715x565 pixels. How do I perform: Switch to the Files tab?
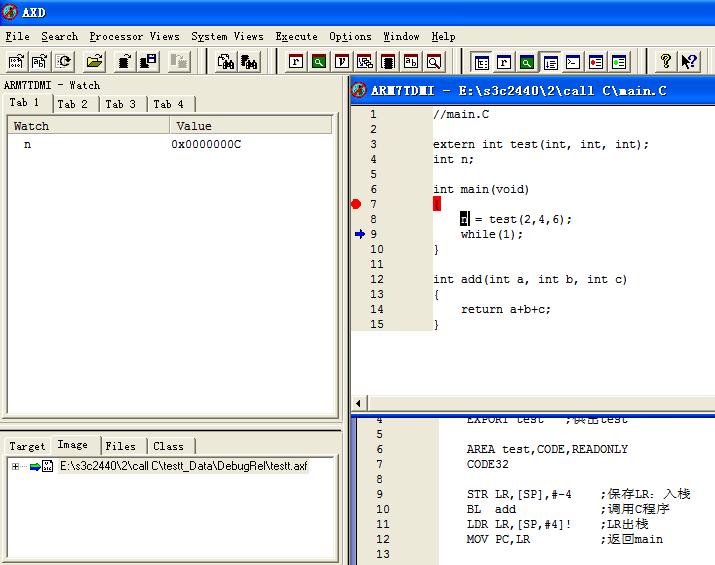tap(121, 446)
